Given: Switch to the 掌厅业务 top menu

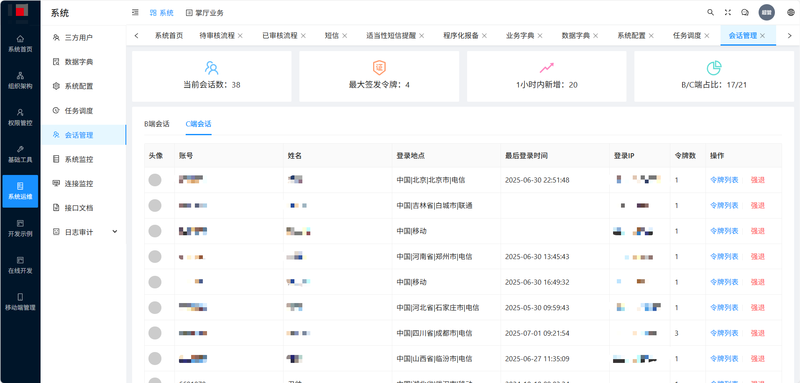Looking at the screenshot, I should tap(205, 13).
